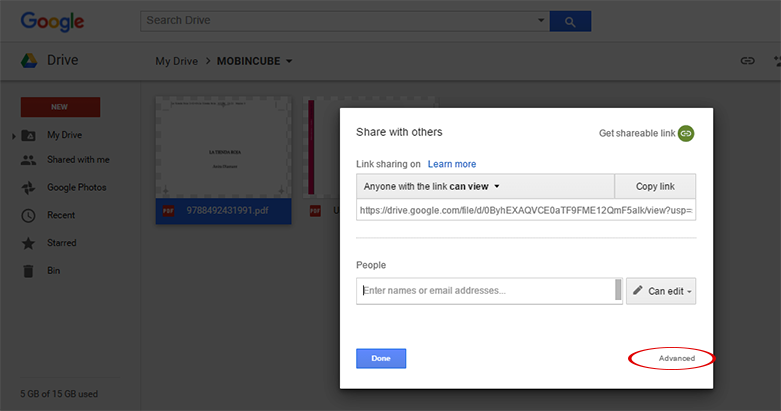Click the Google Photos pinwheel icon
This screenshot has height=411, width=781.
[x=28, y=187]
